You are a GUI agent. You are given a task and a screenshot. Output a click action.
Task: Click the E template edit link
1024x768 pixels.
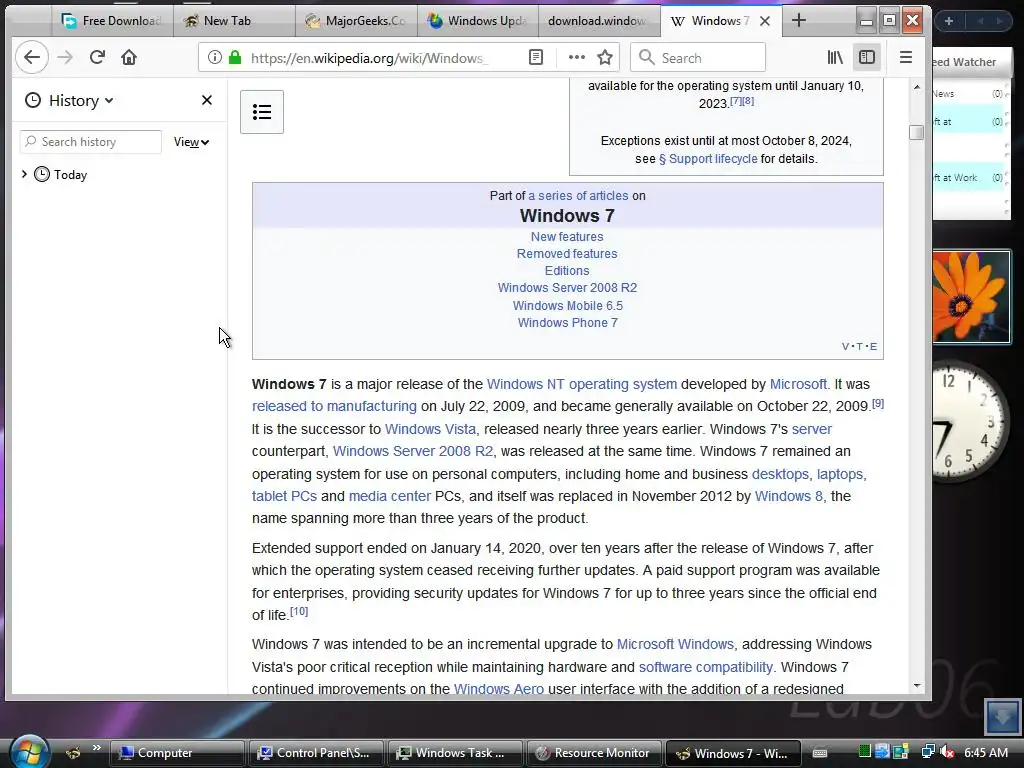coord(873,346)
